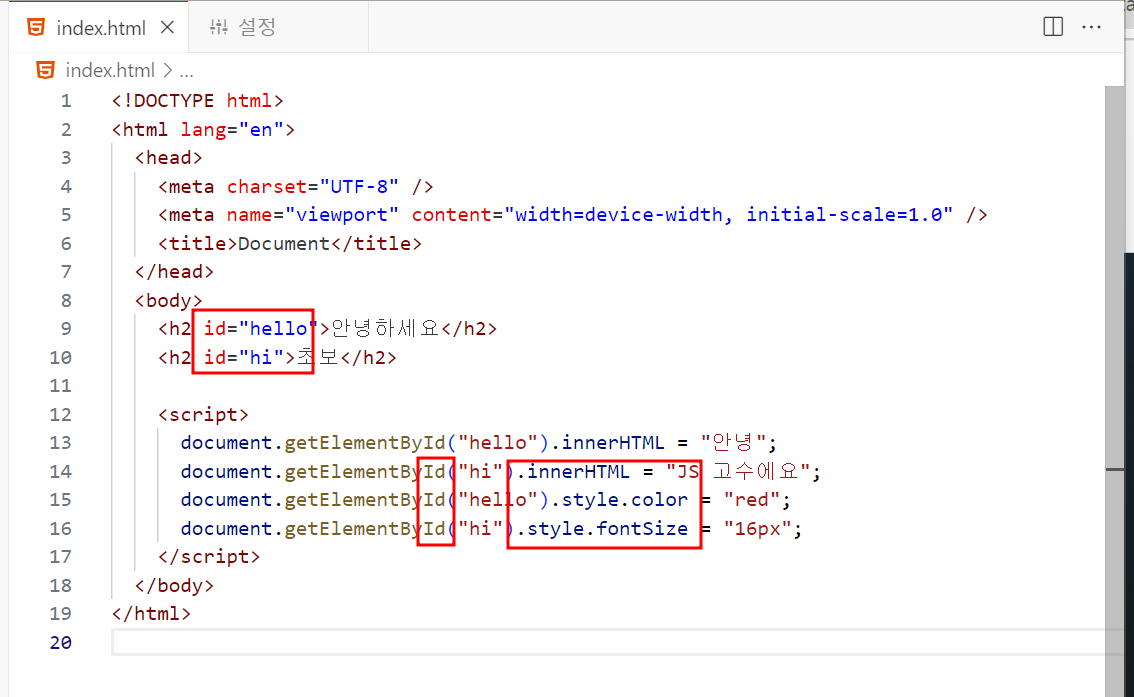Close the index.html tab

click(167, 27)
